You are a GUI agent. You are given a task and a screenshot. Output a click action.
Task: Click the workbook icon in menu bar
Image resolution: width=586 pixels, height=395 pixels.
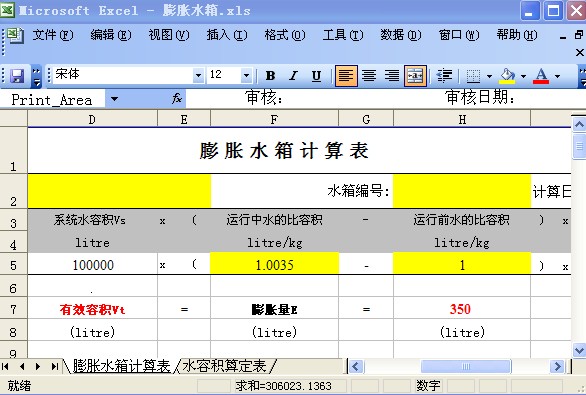(x=15, y=36)
